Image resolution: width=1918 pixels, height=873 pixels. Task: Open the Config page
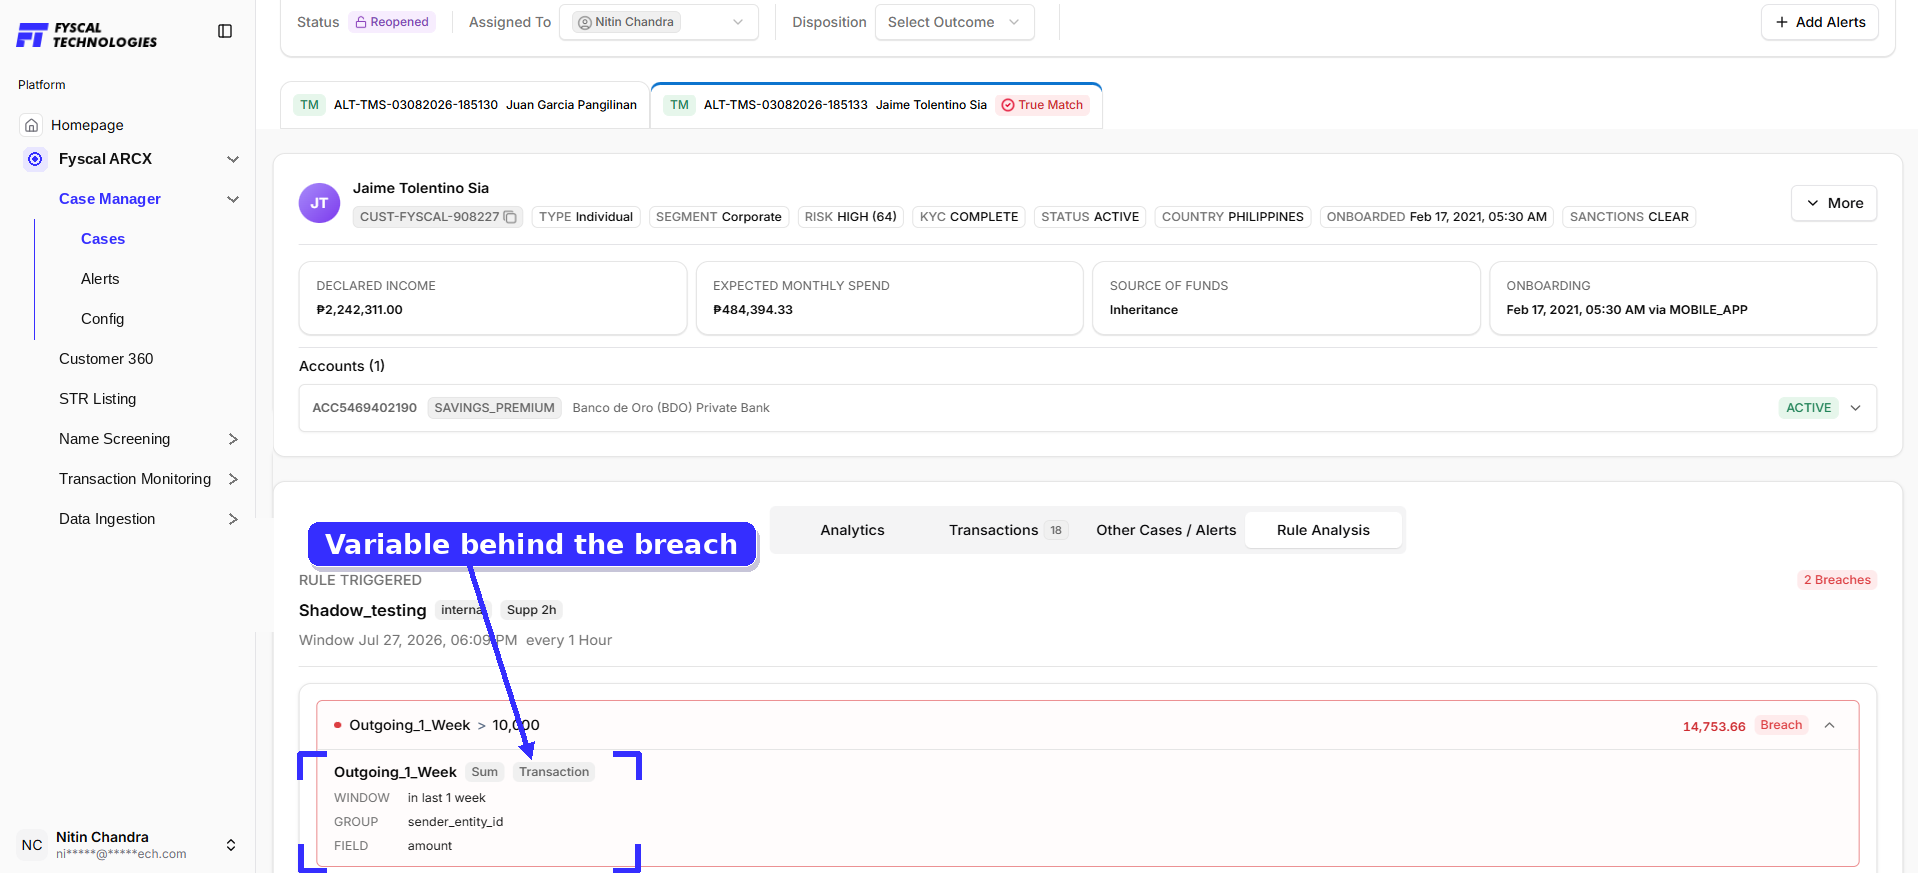pos(103,319)
